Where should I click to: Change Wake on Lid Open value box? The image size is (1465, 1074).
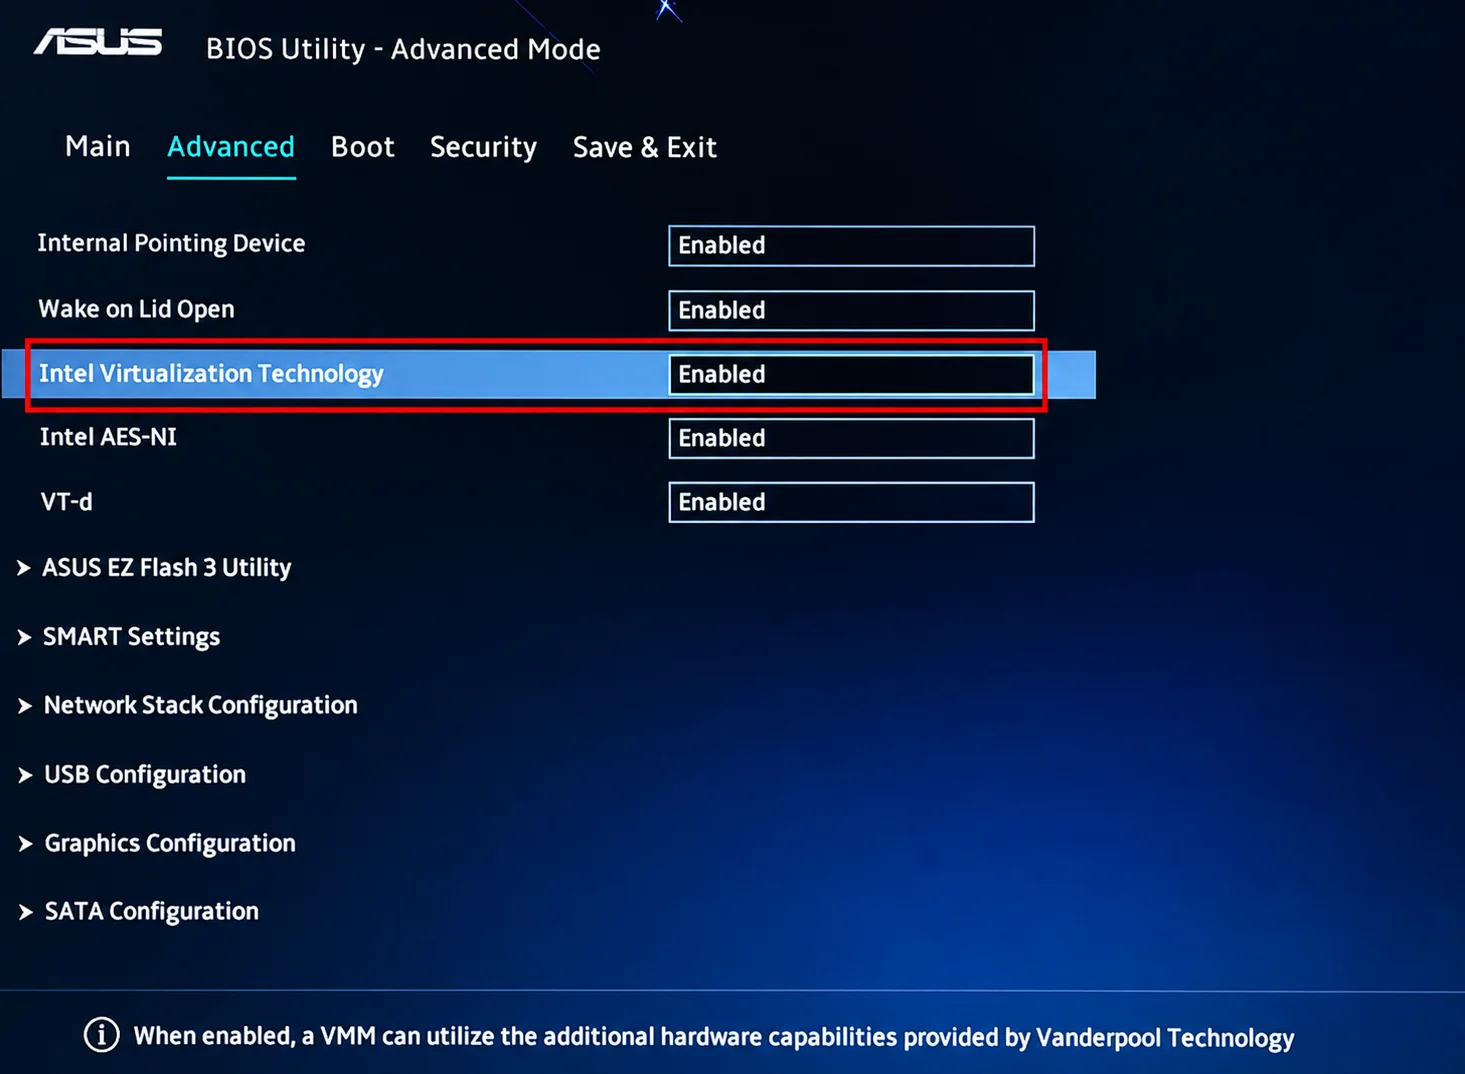point(851,310)
